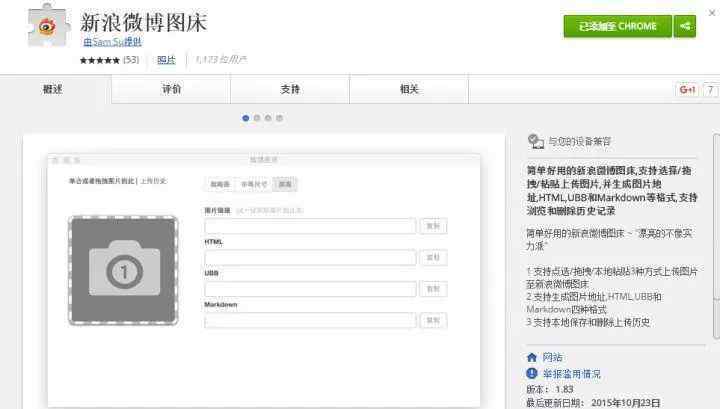Viewport: 720px width, 409px height.
Task: Open the Sam Su developer link
Action: [112, 42]
